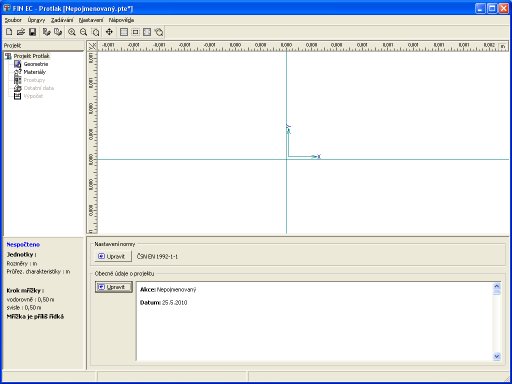Viewport: 512px width, 384px height.
Task: Select the Výpočet tree item
Action: coord(33,96)
